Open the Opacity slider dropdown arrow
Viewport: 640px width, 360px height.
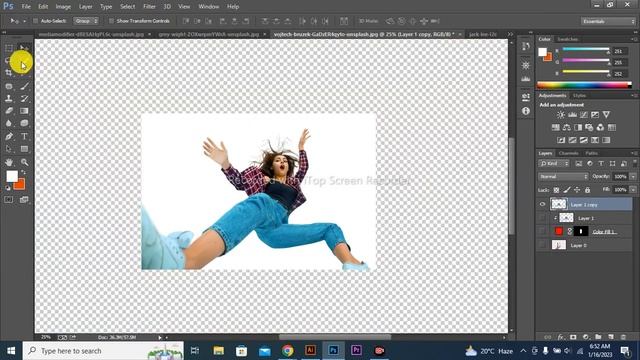[x=633, y=176]
